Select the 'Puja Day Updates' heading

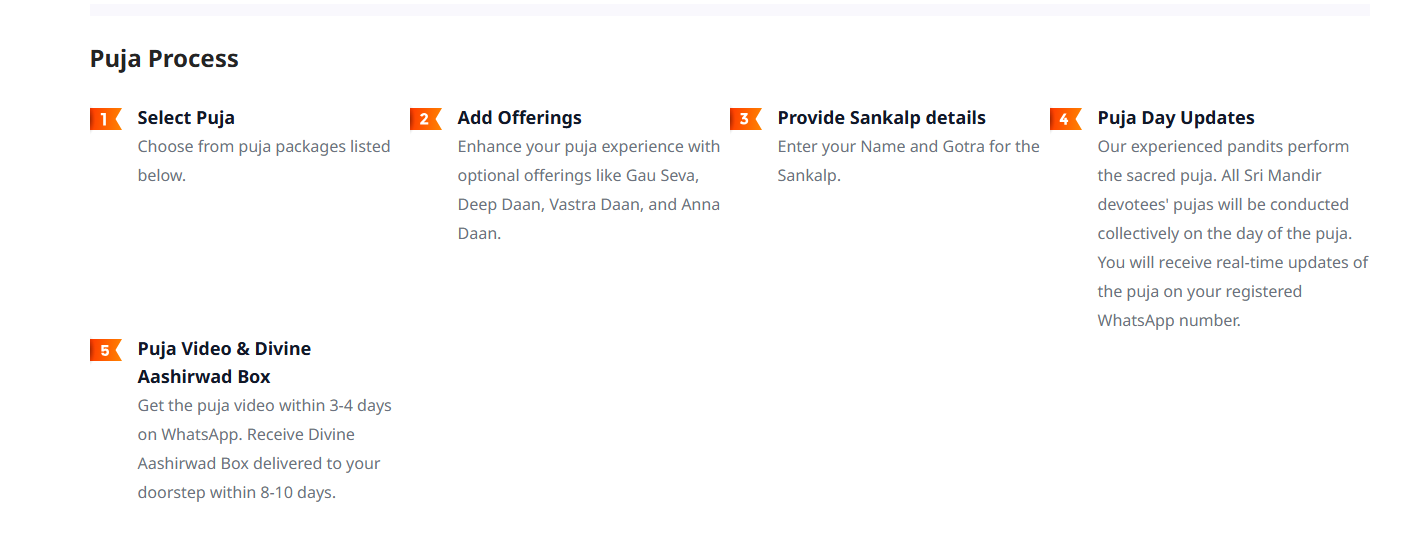click(1175, 118)
